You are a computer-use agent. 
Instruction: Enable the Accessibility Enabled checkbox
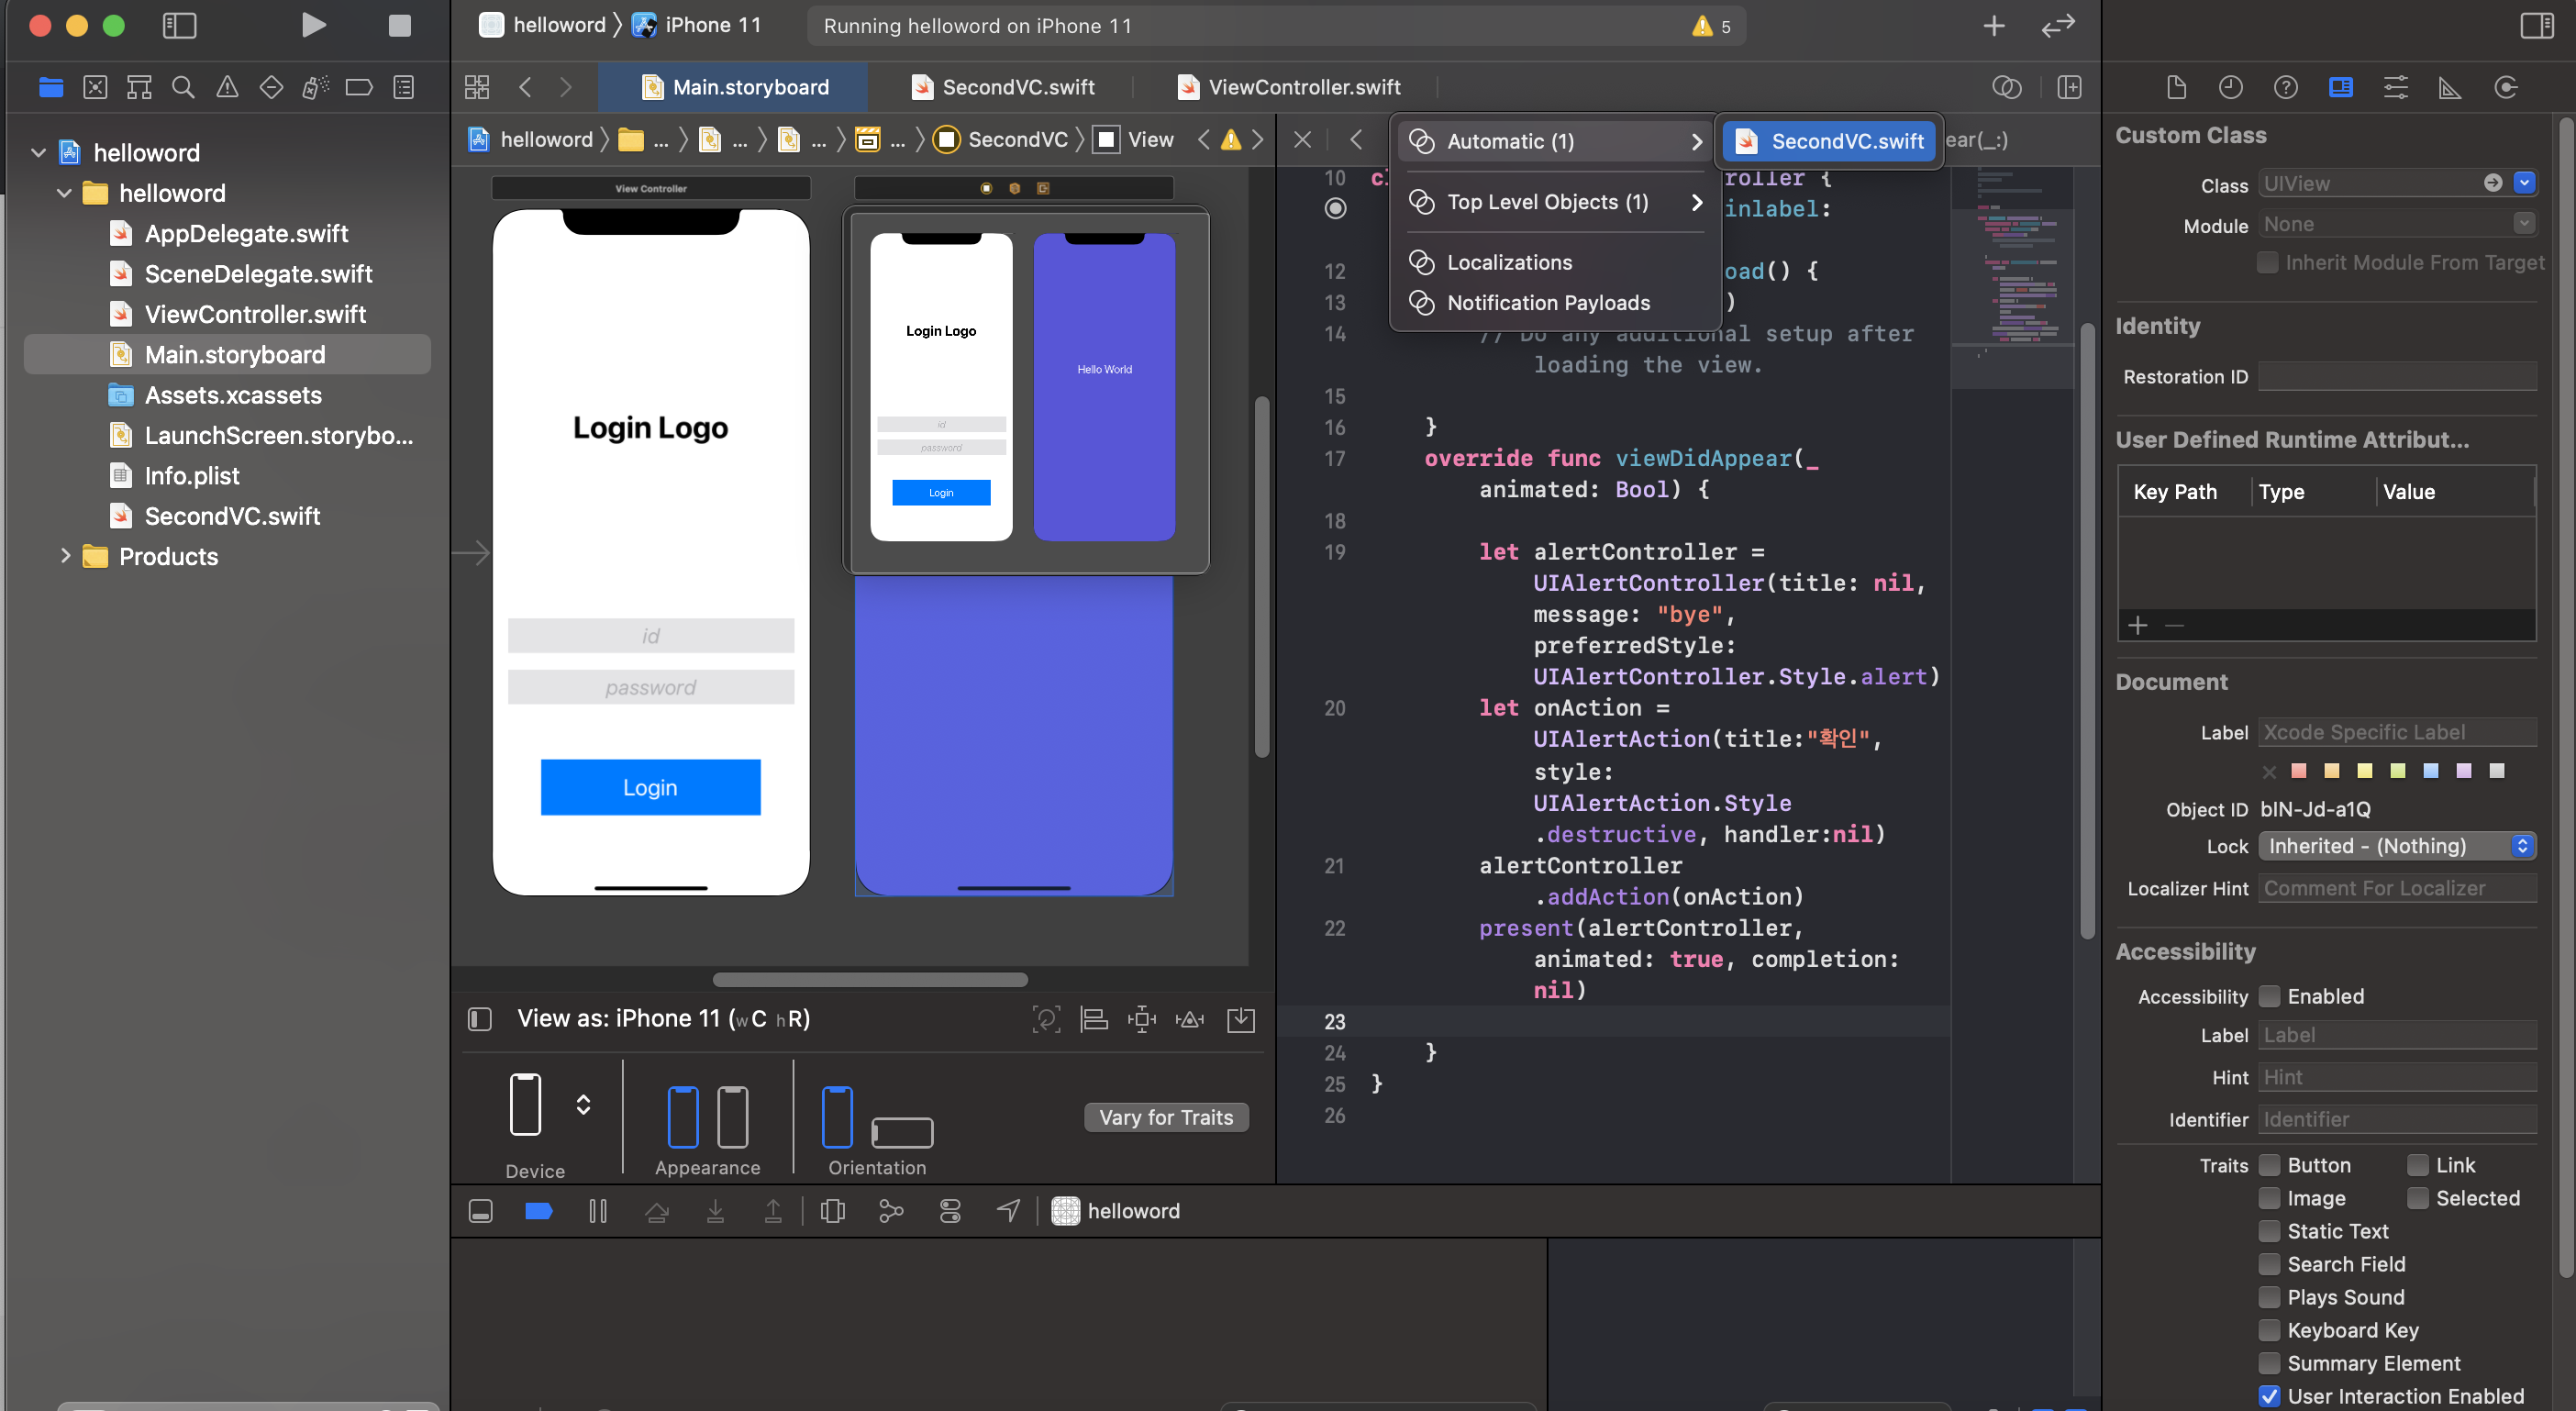pos(2269,996)
